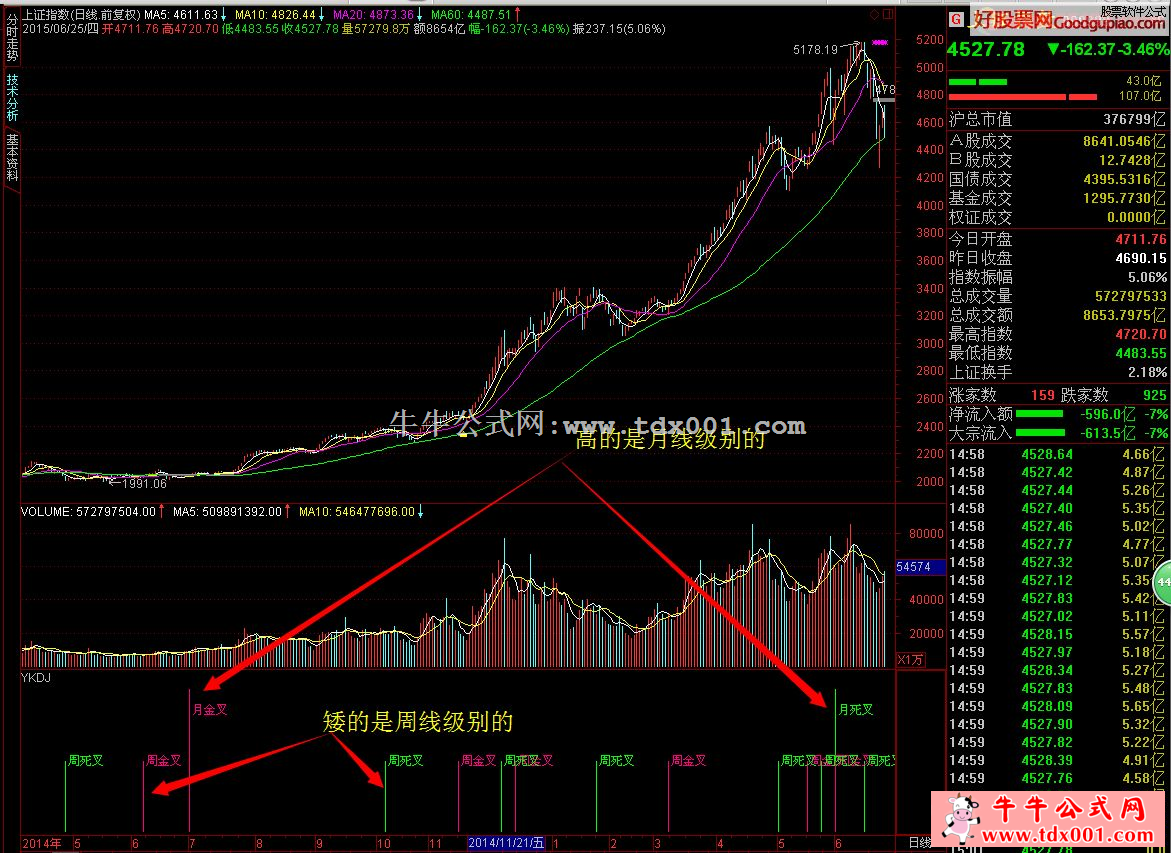This screenshot has height=853, width=1171.
Task: Click the 周死叉 label above month 10
Action: [x=406, y=760]
